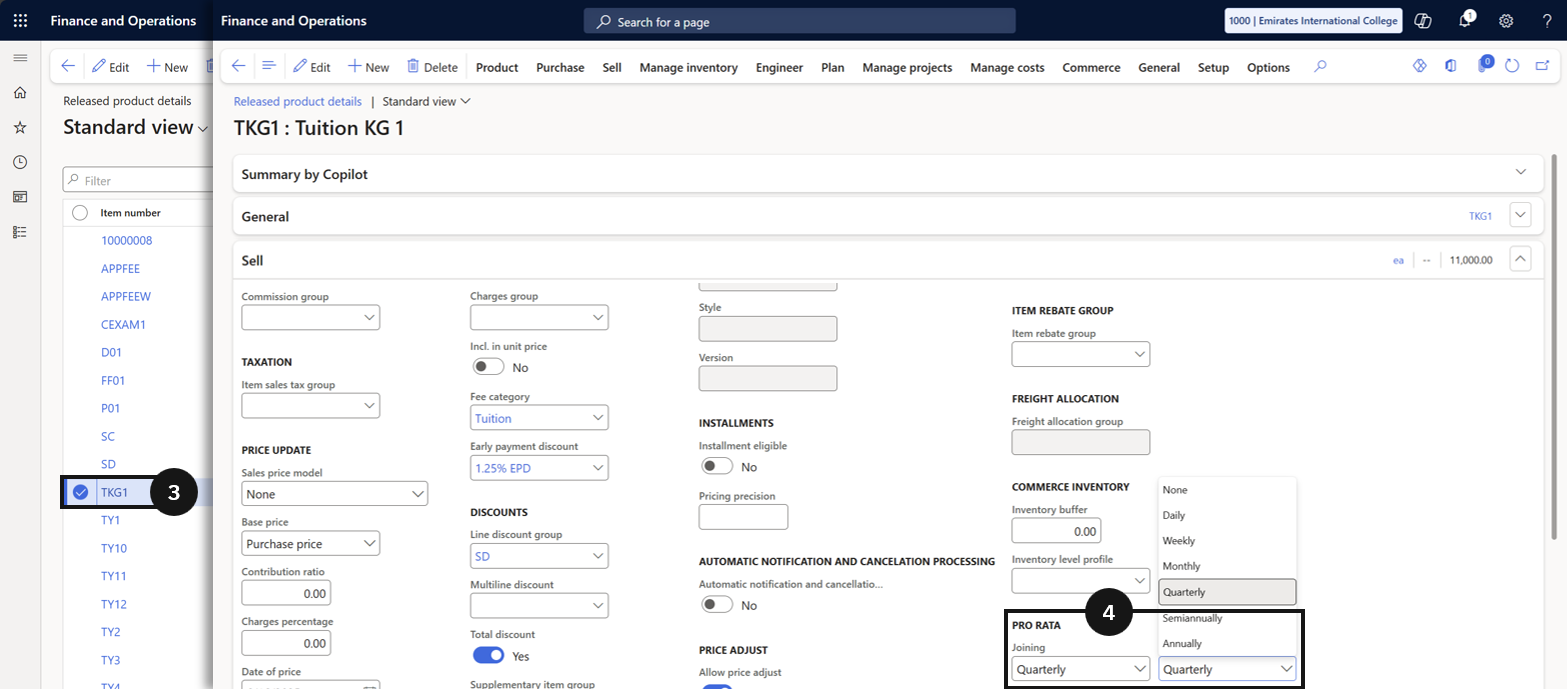Click the action pane search magnifier
This screenshot has width=1567, height=689.
click(1320, 67)
